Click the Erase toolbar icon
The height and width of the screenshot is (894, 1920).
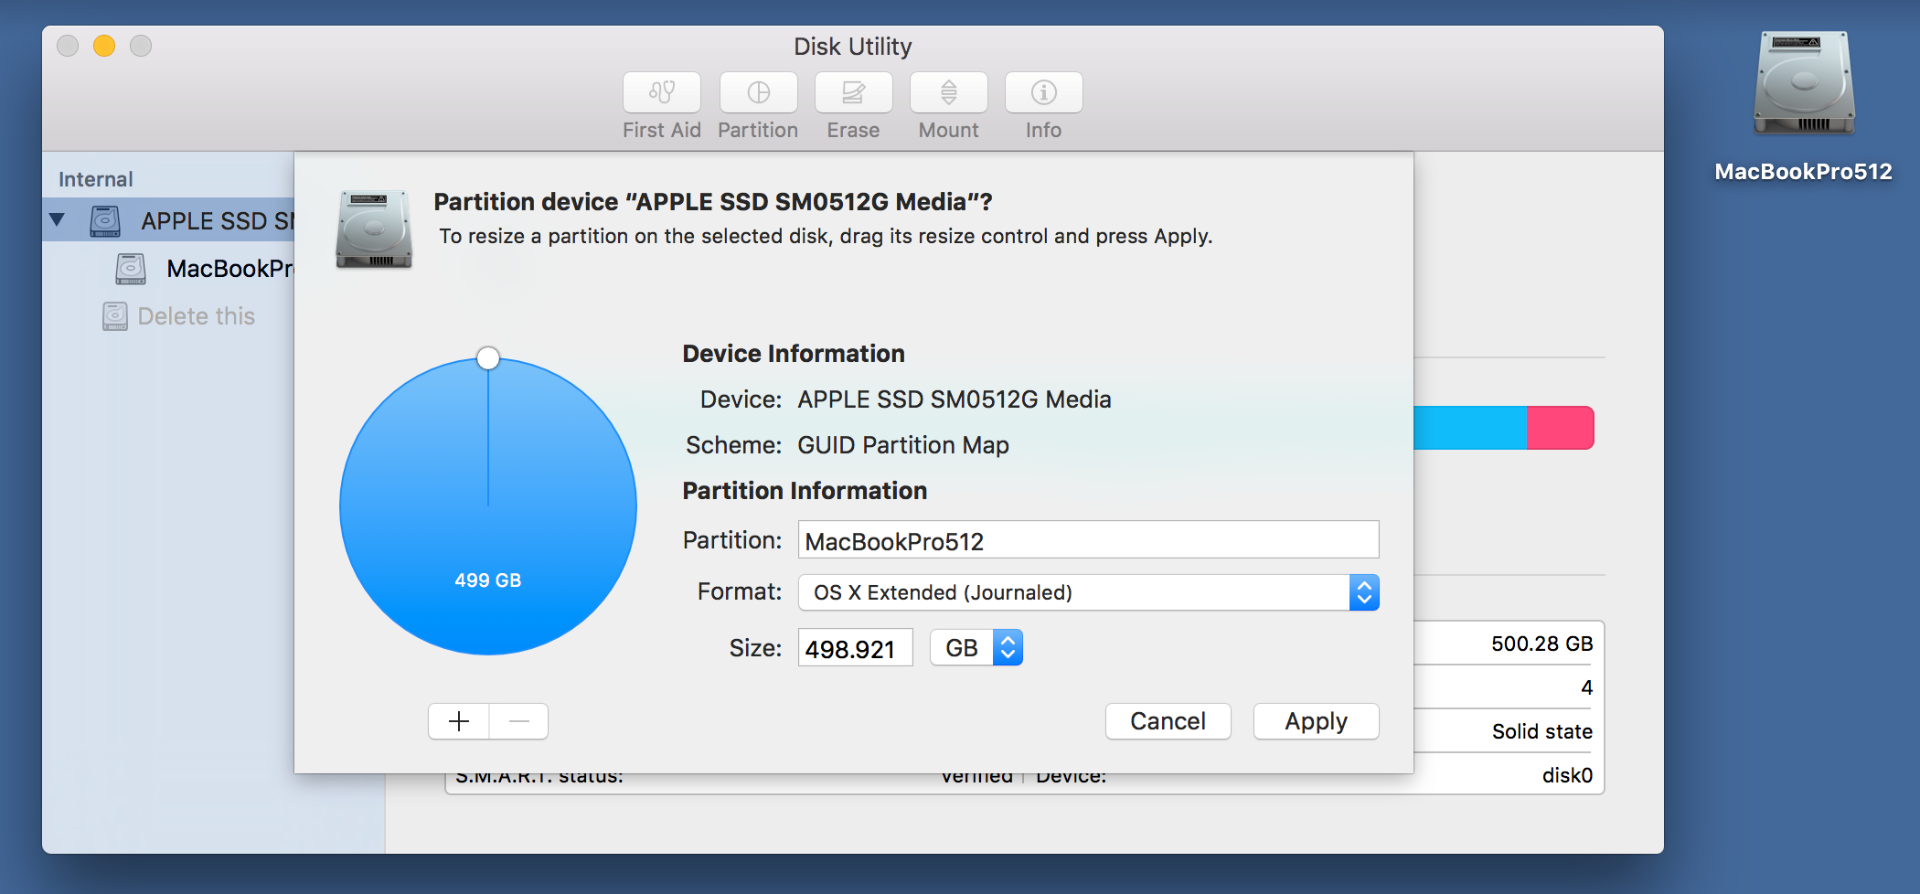coord(853,93)
